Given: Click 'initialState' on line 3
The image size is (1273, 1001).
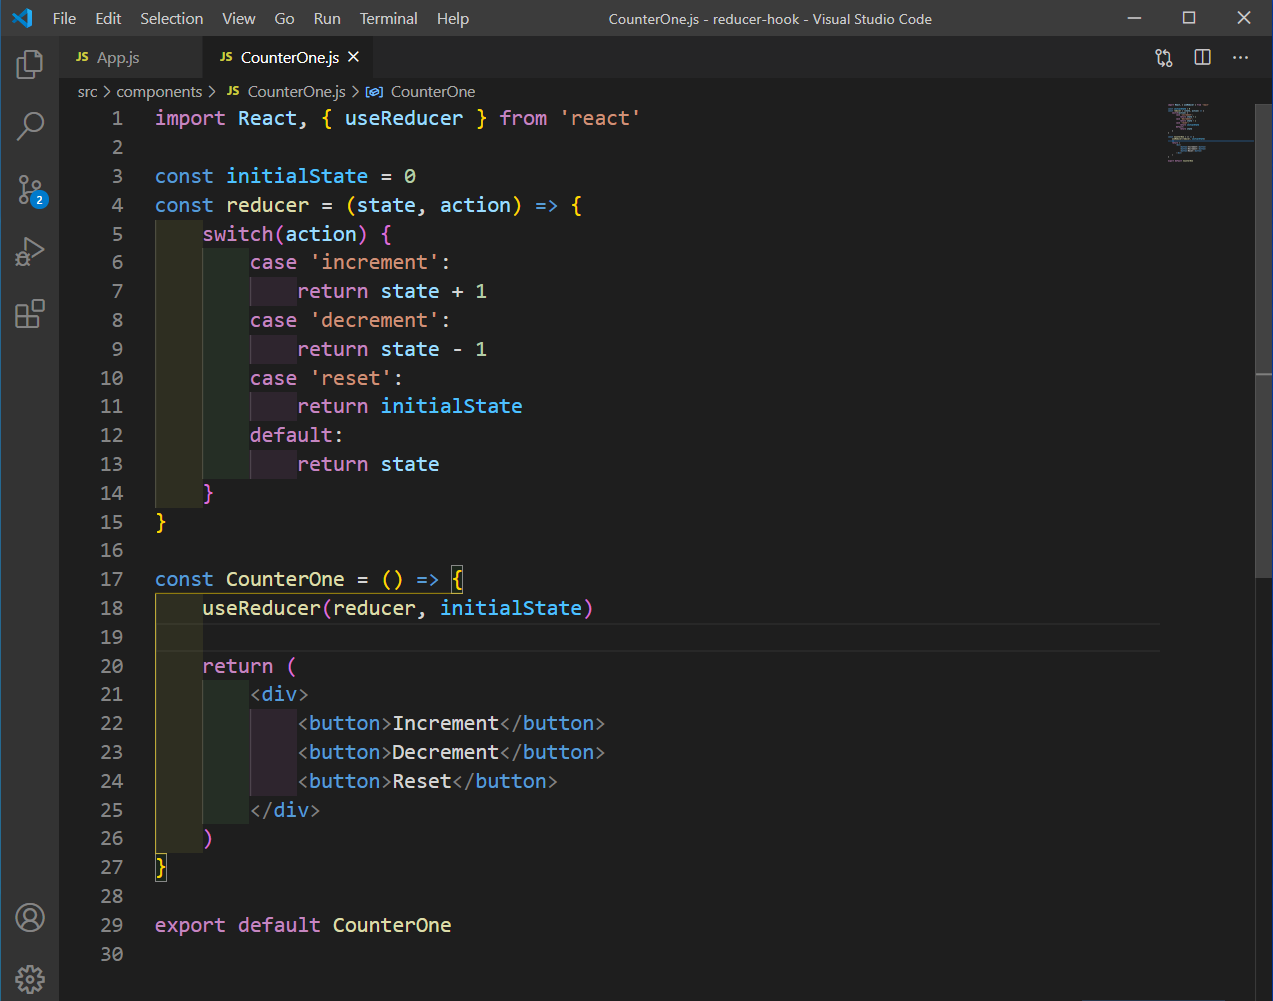Looking at the screenshot, I should point(297,176).
